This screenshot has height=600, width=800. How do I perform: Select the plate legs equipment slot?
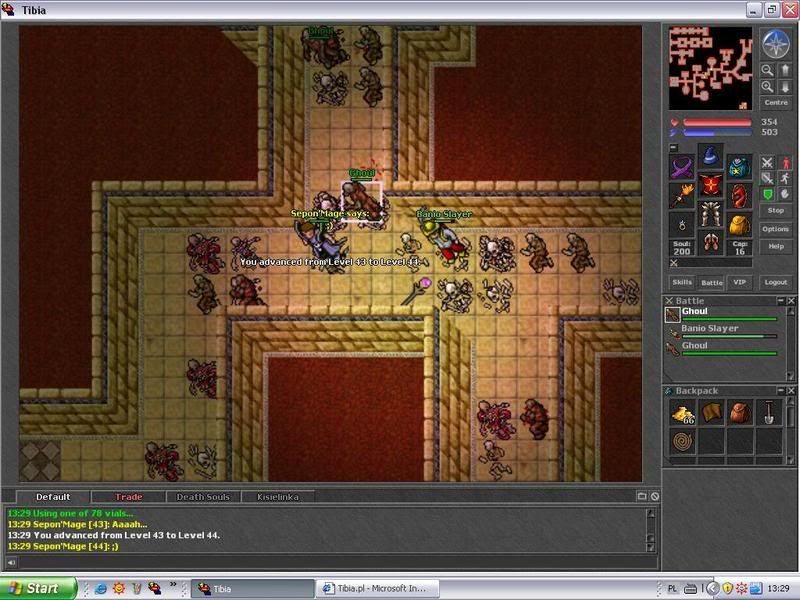pos(710,214)
